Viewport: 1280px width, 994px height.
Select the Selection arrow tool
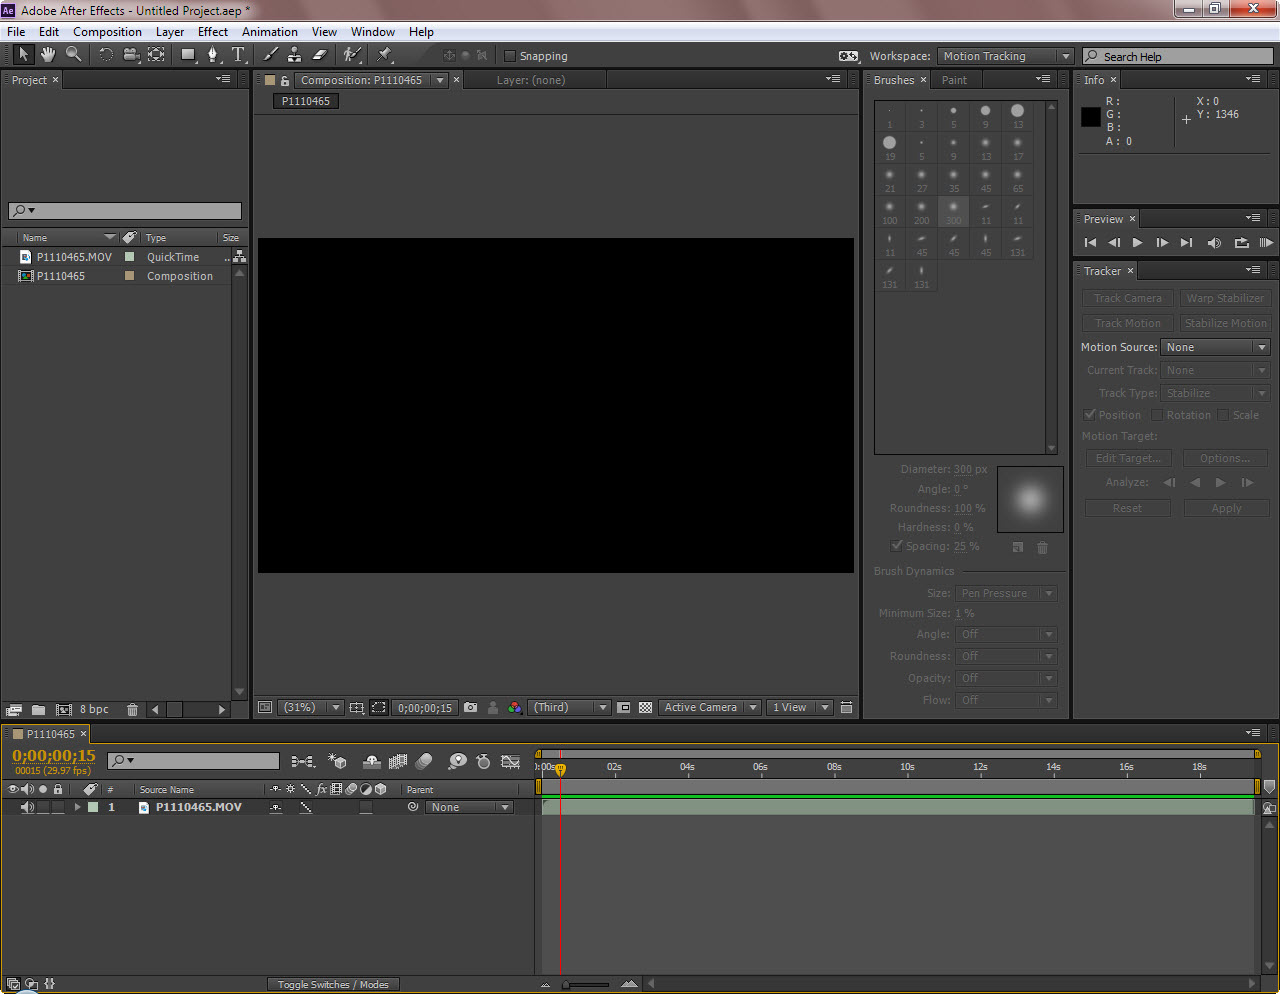pyautogui.click(x=23, y=55)
